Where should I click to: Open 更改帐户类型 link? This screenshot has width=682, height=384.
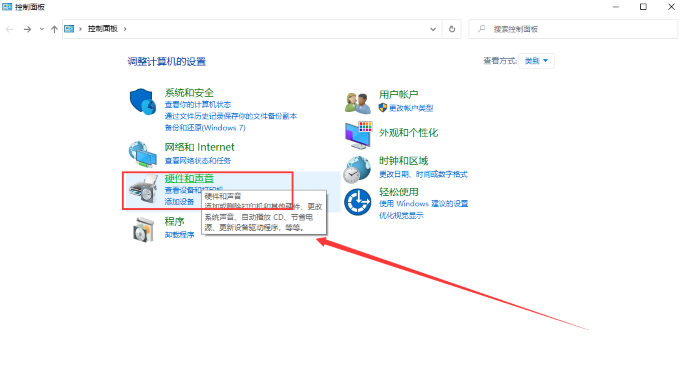(x=411, y=108)
